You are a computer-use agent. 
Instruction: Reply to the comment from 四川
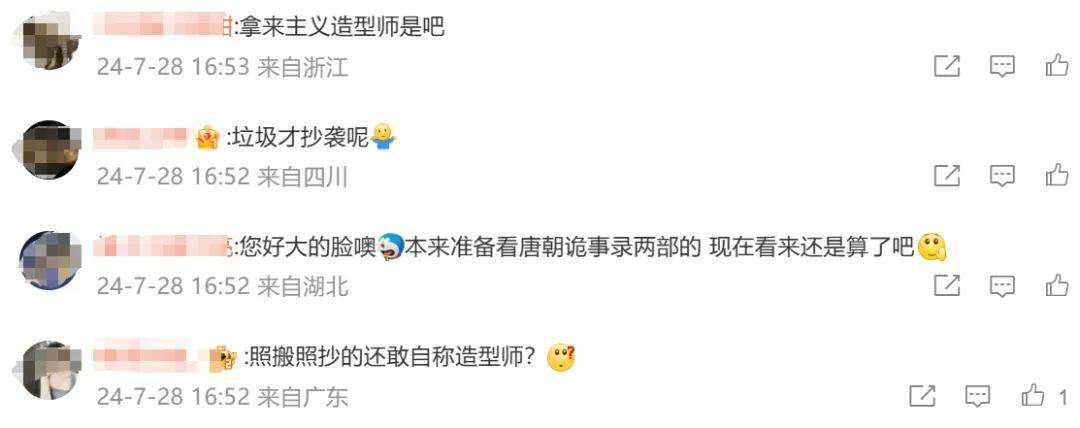click(x=1002, y=176)
